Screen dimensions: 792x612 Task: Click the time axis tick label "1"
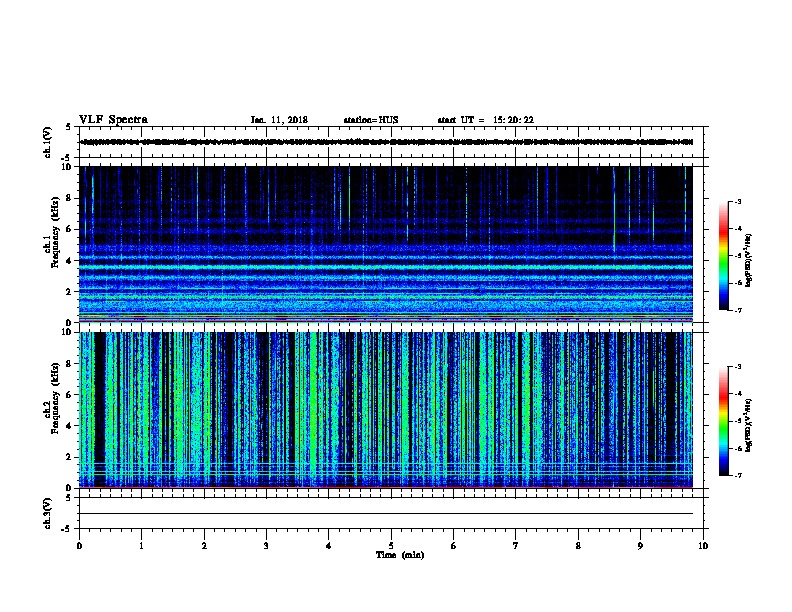pos(141,546)
